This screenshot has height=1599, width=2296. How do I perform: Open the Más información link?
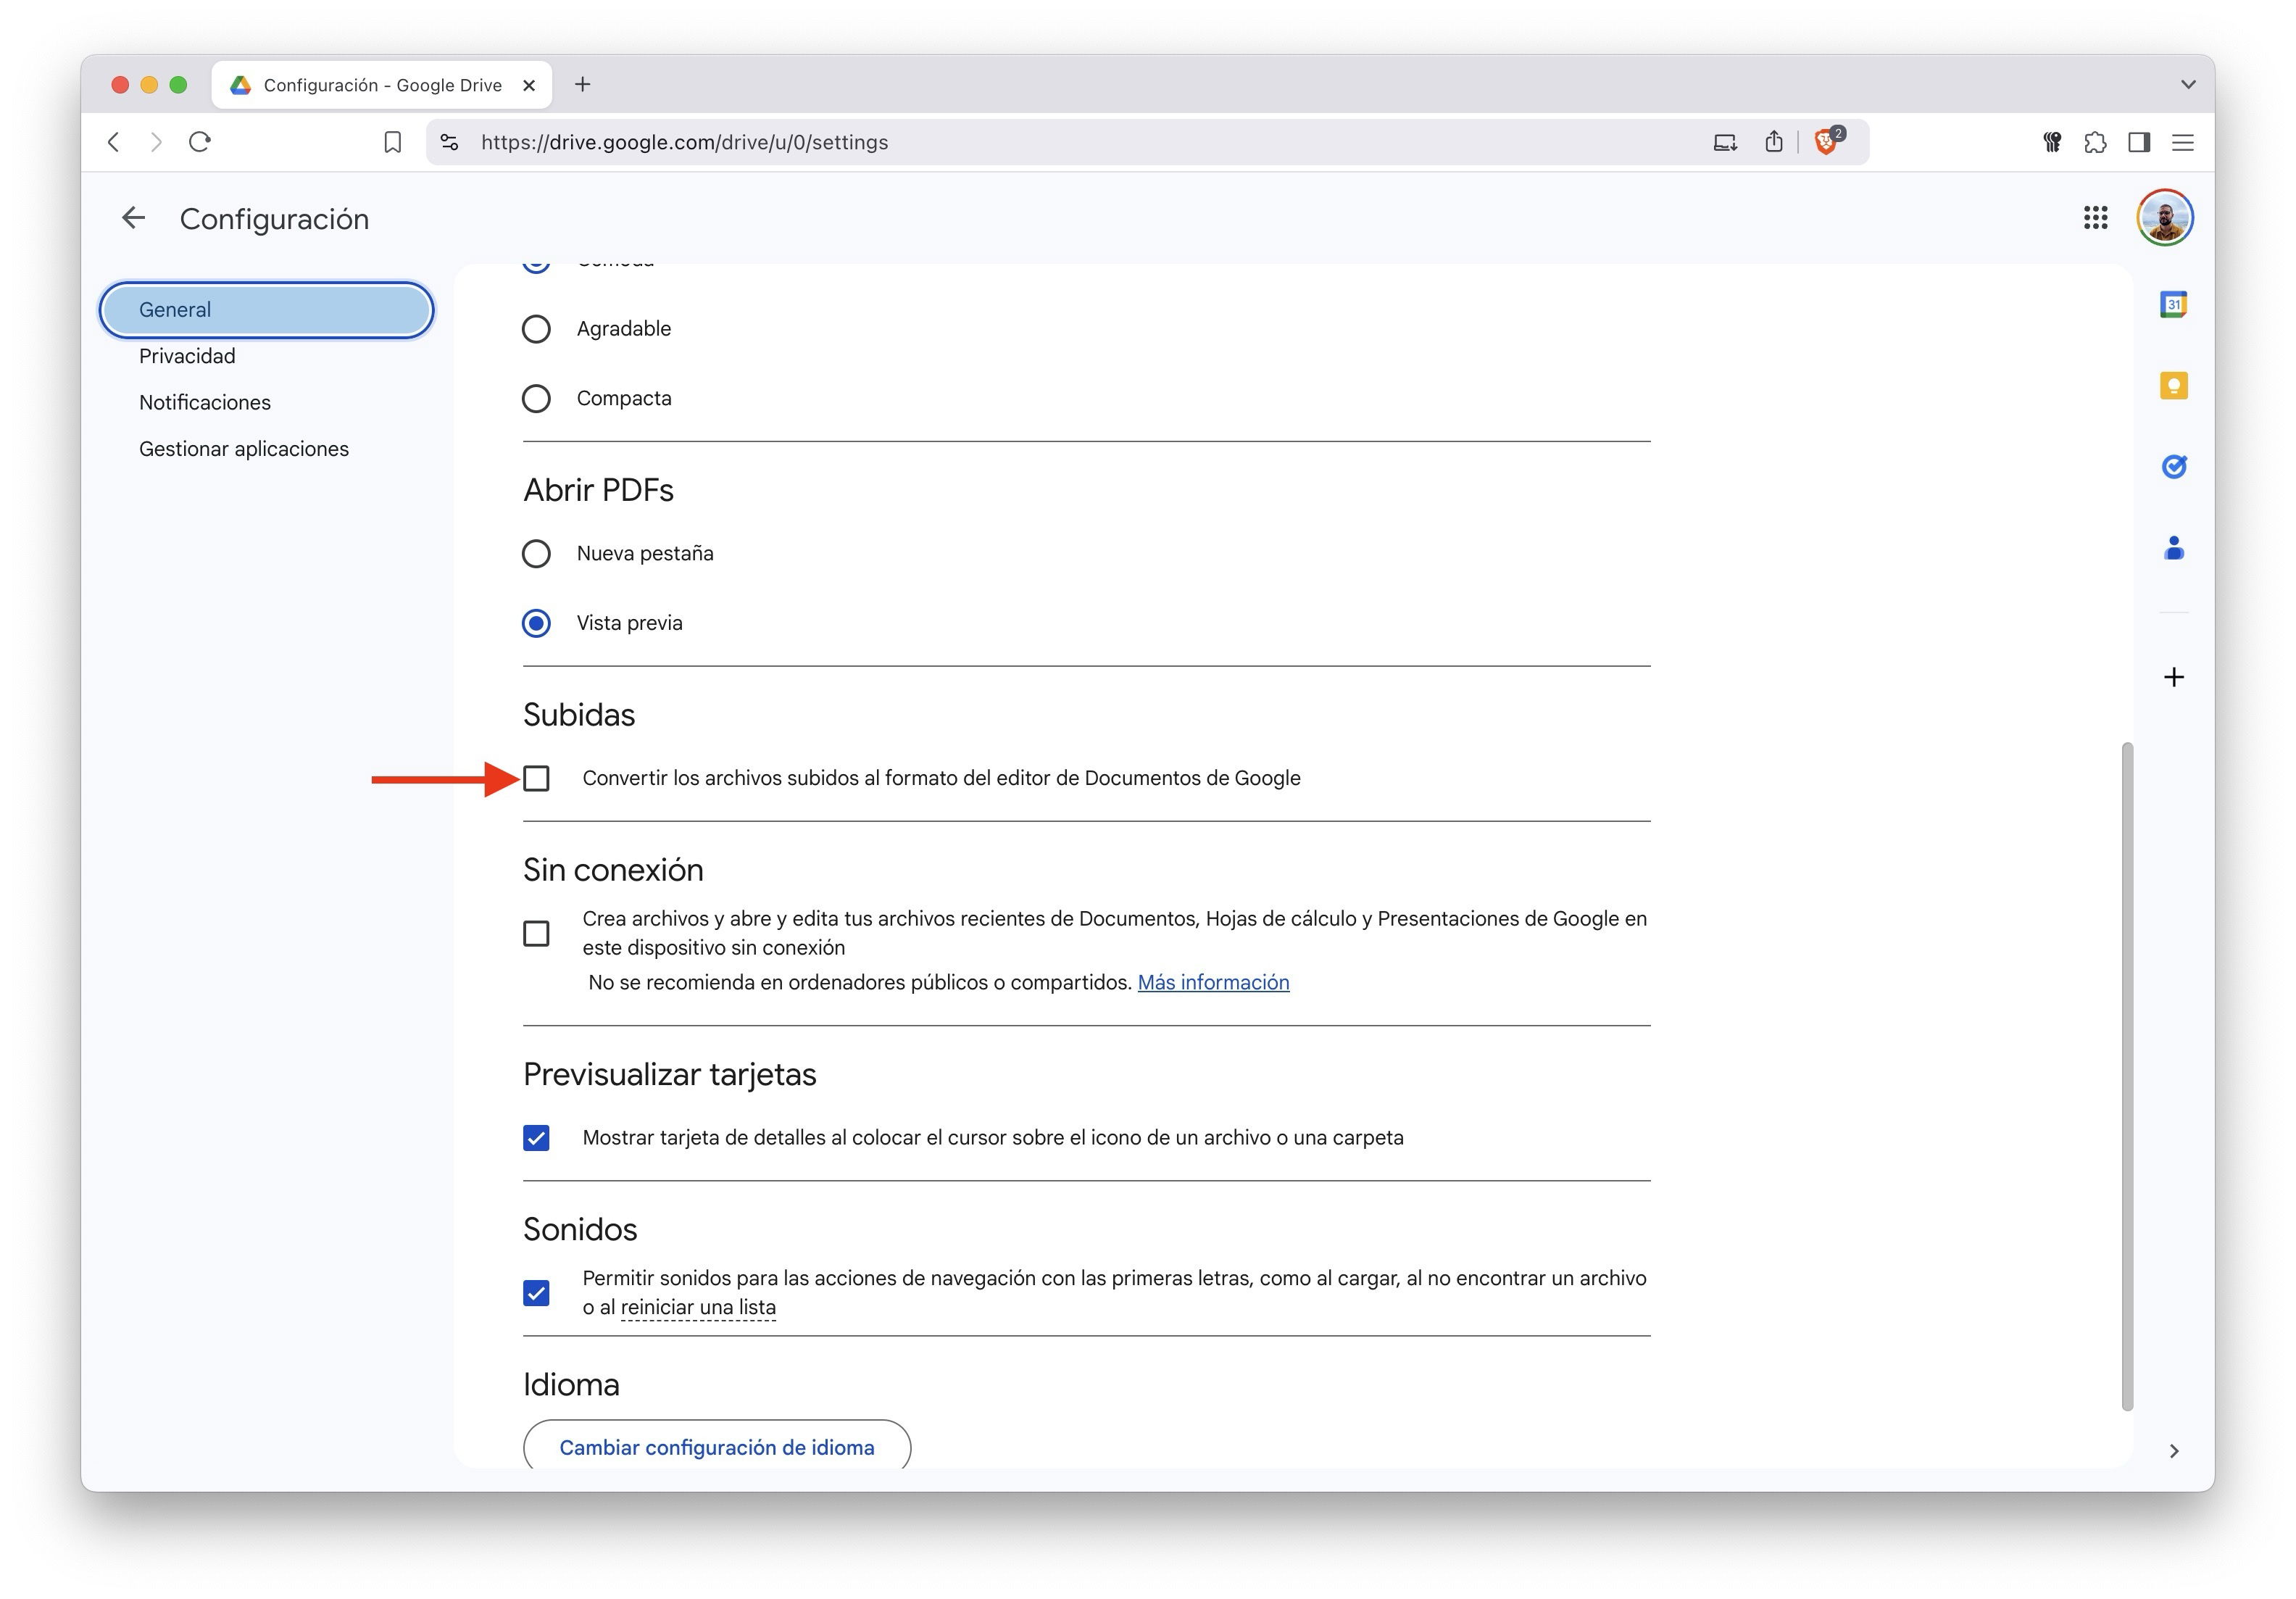click(1213, 982)
